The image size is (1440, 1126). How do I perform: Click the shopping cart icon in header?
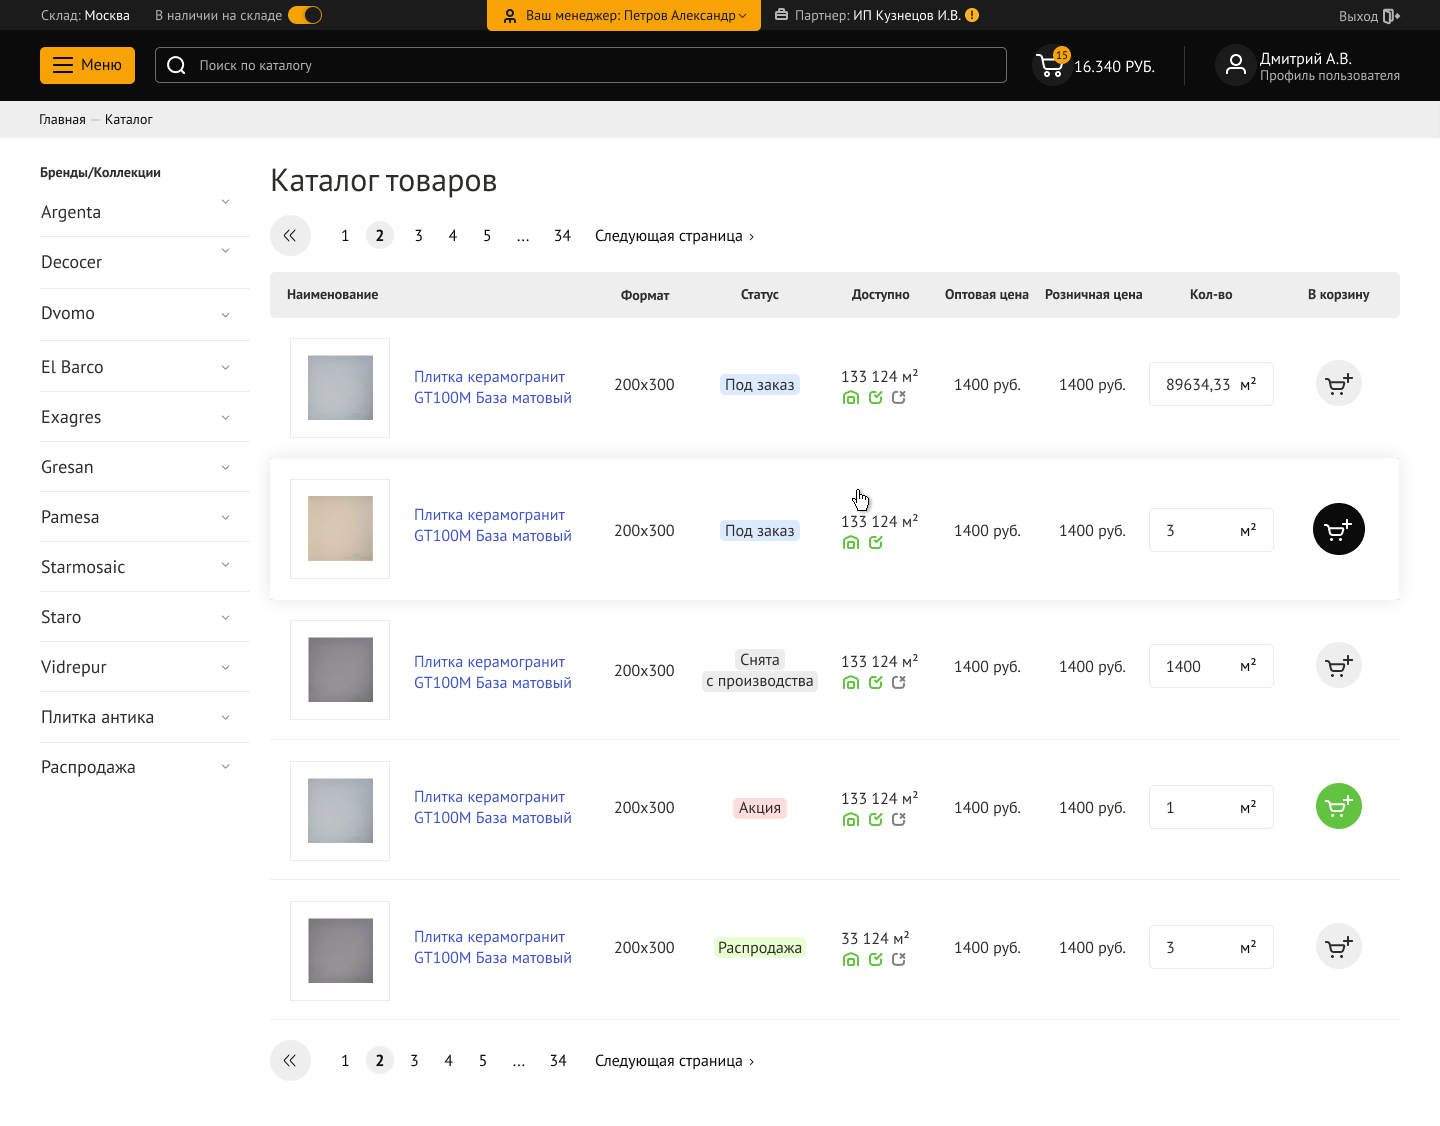coord(1050,66)
